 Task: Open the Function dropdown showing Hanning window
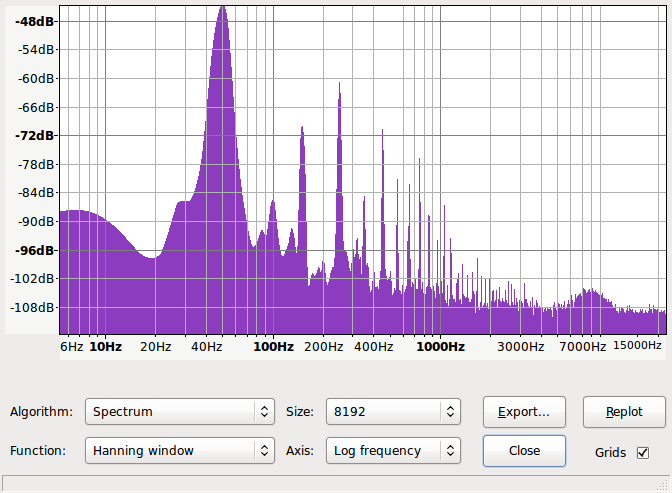click(x=180, y=451)
